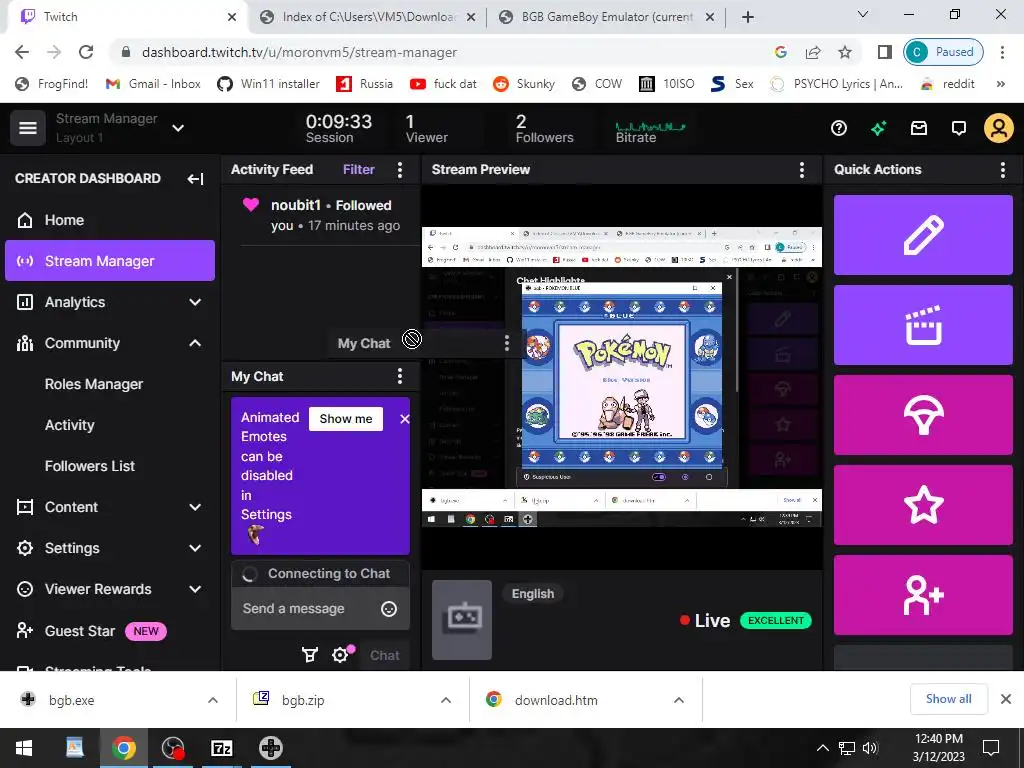Image resolution: width=1024 pixels, height=768 pixels.
Task: Click the Chat send button
Action: click(385, 655)
